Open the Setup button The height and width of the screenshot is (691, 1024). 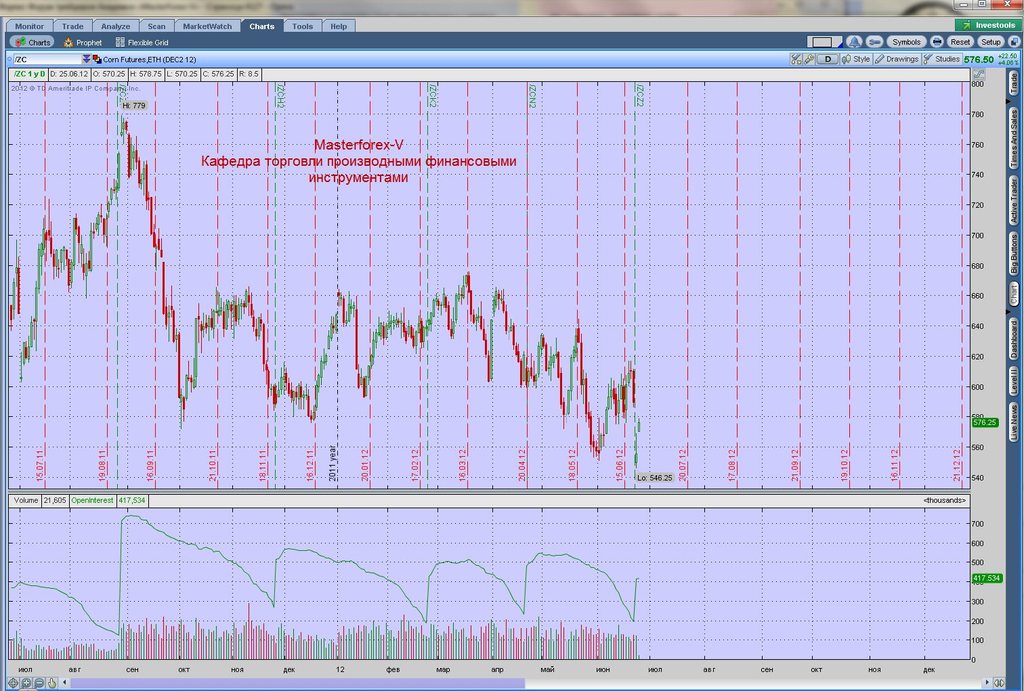991,42
